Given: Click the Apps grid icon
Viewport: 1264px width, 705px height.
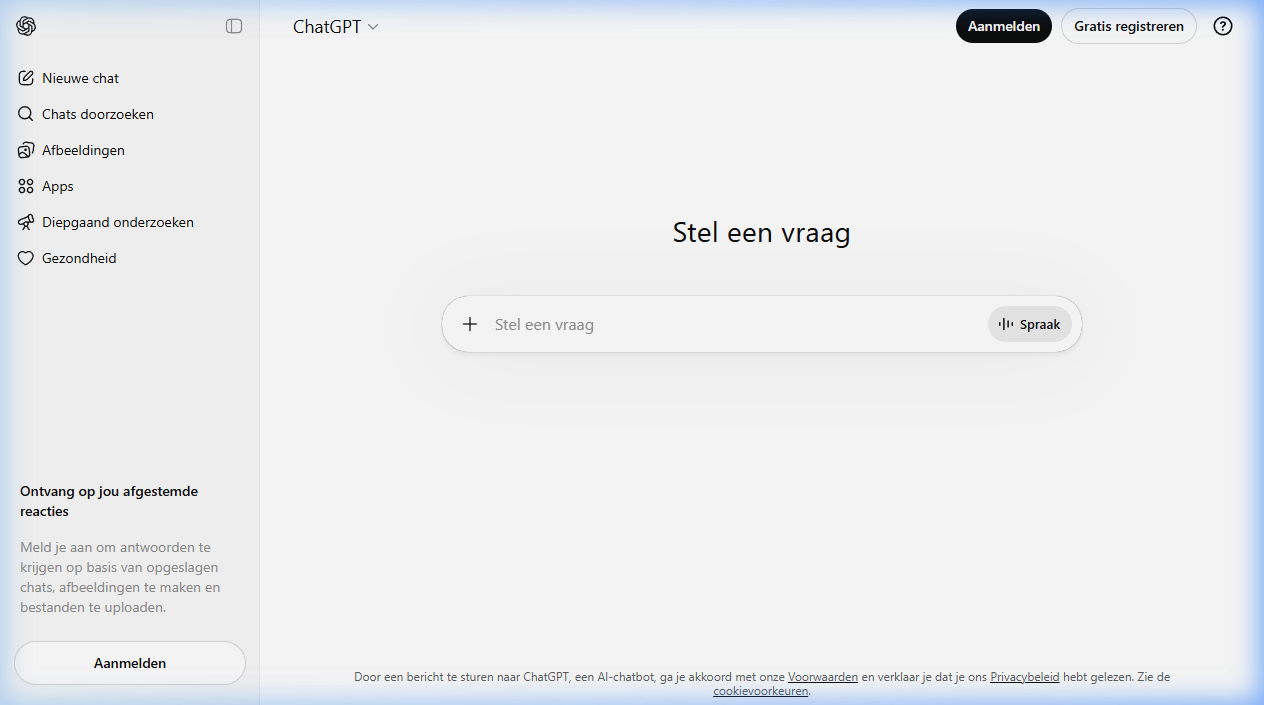Looking at the screenshot, I should pyautogui.click(x=26, y=186).
